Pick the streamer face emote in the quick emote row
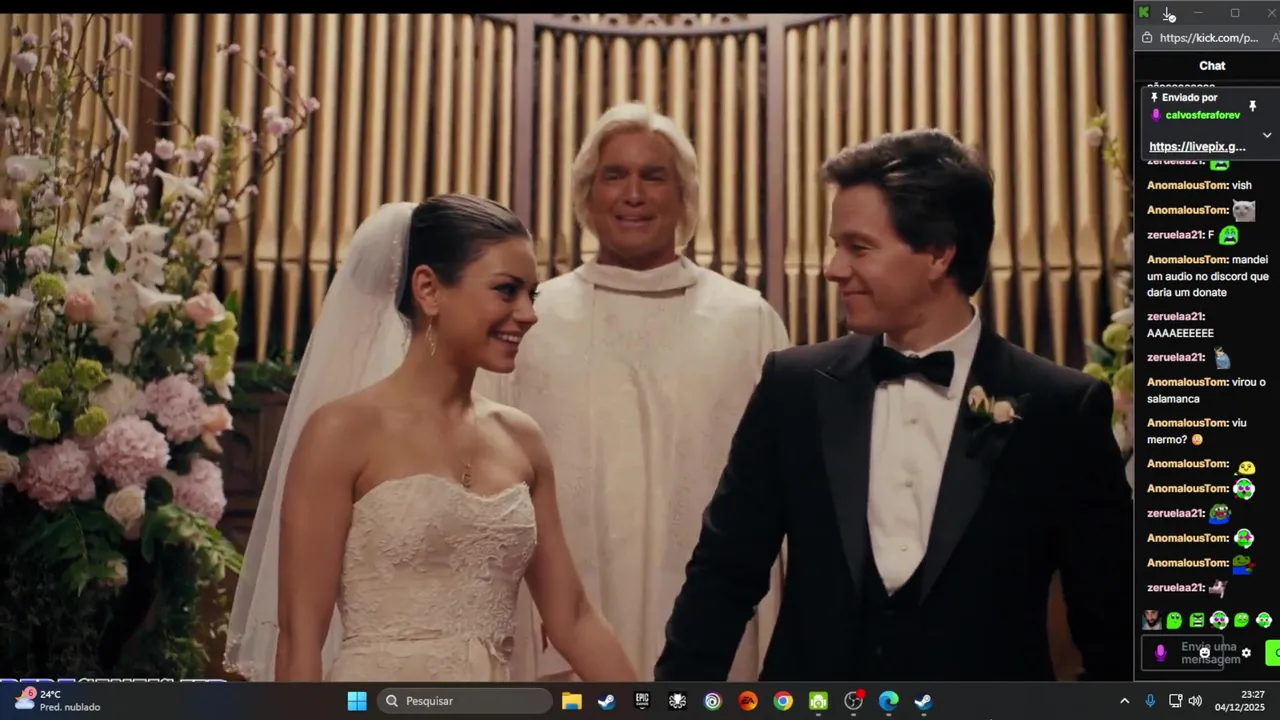Viewport: 1280px width, 720px height. click(1152, 620)
